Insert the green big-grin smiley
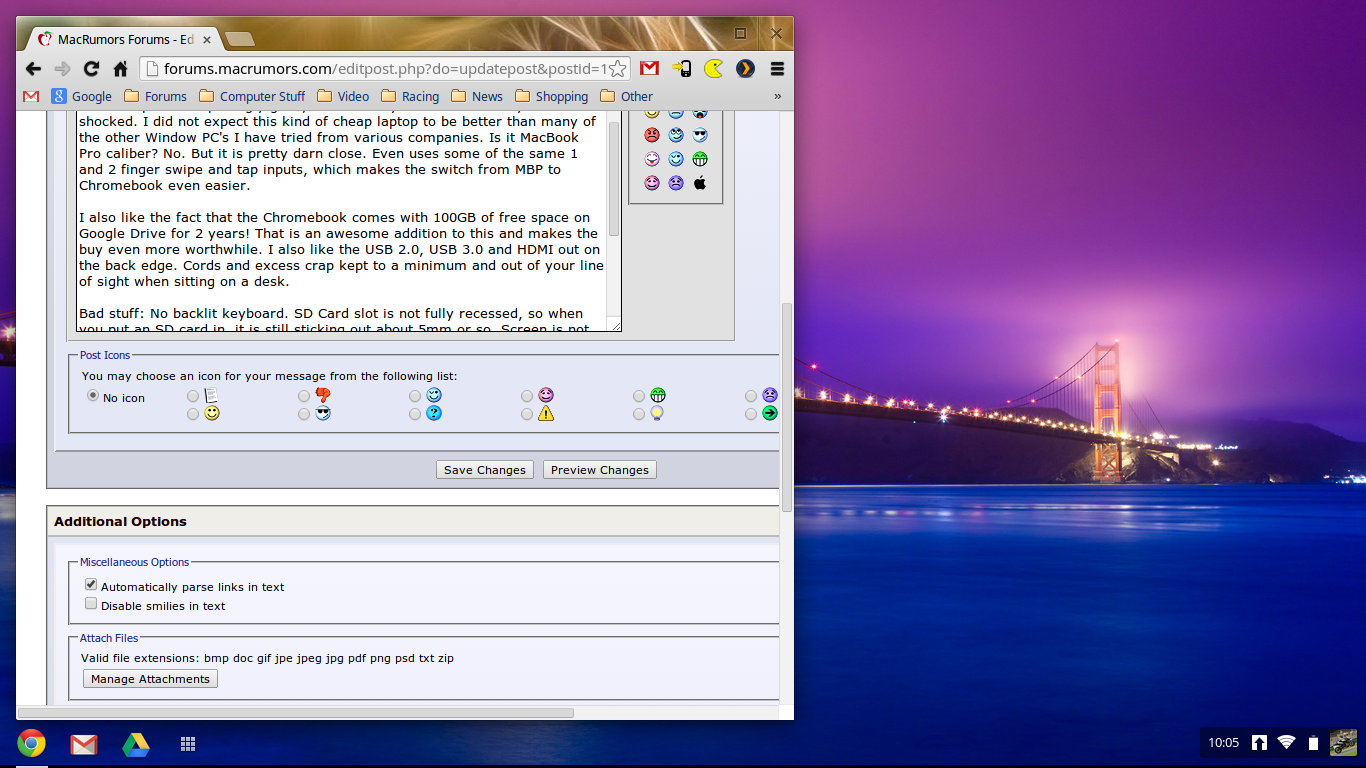The height and width of the screenshot is (768, 1366). coord(700,159)
